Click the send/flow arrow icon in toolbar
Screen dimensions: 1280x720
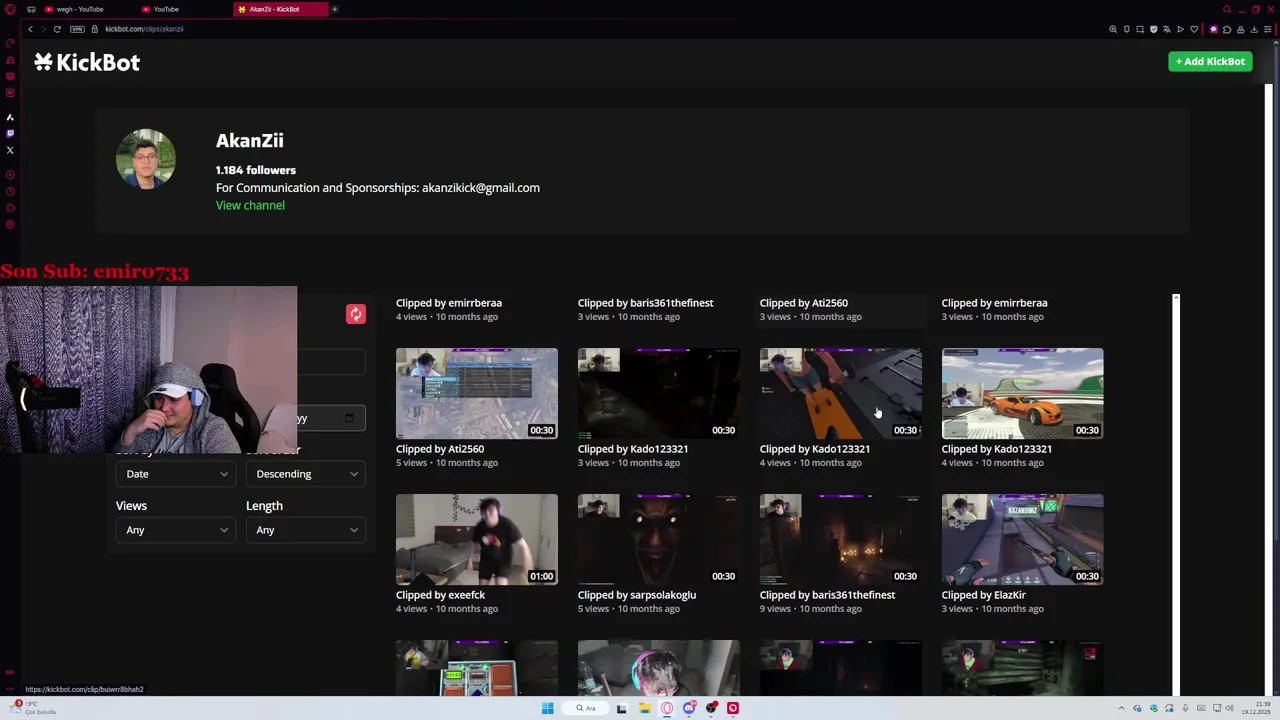(1180, 29)
